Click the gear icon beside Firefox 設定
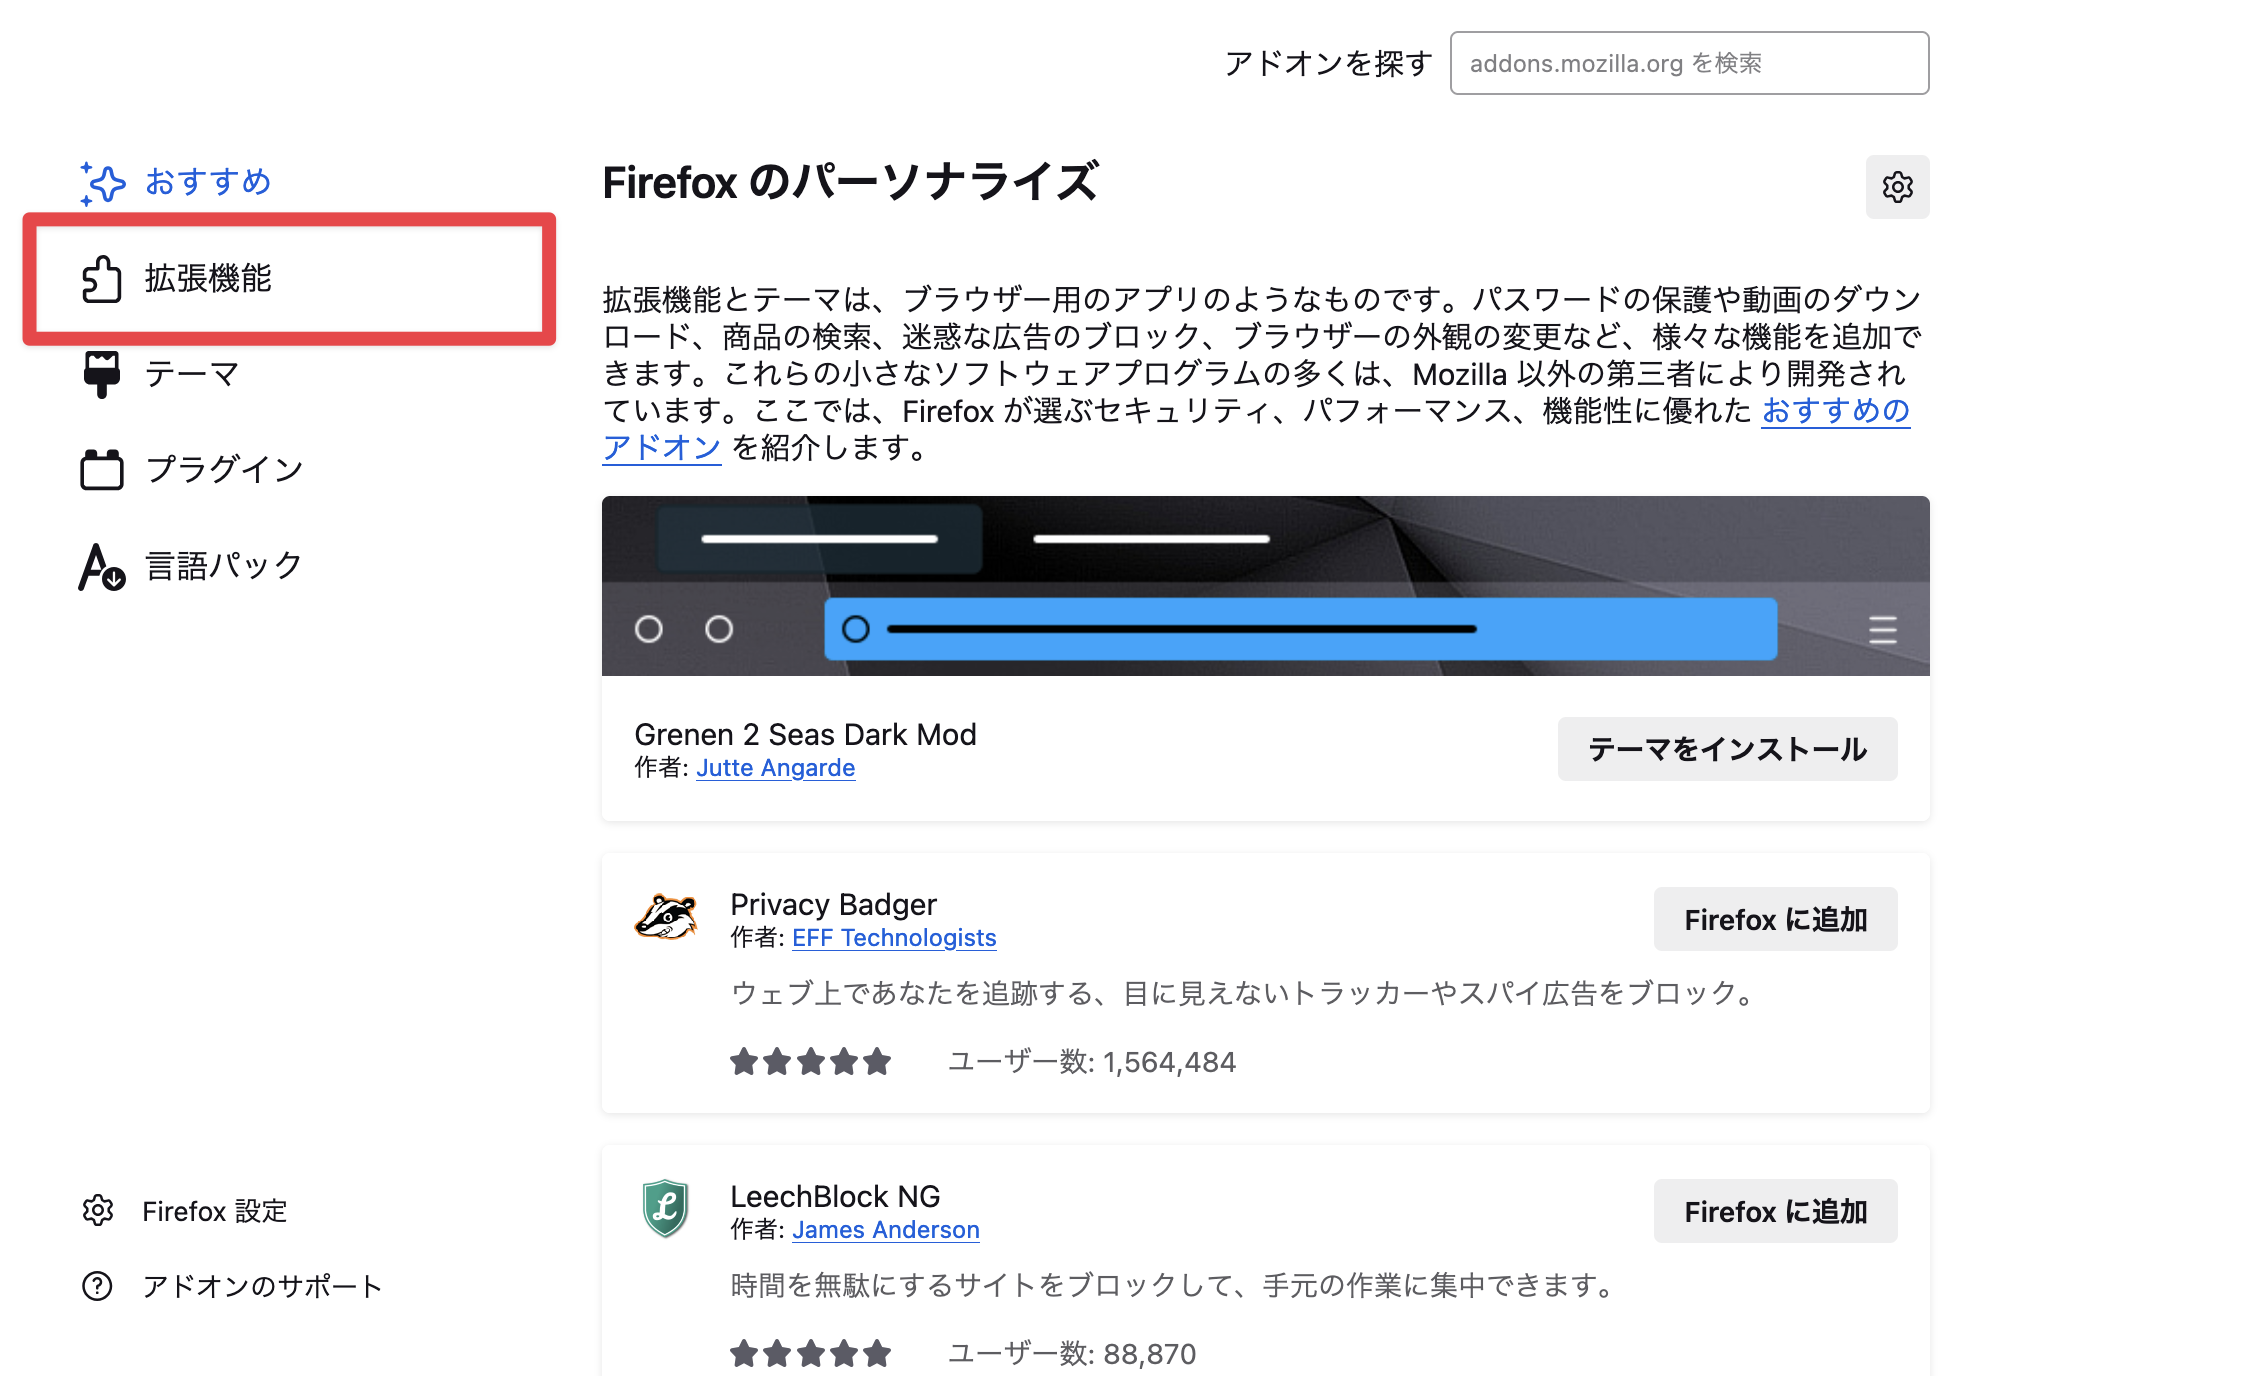Viewport: 2244px width, 1376px height. point(98,1210)
